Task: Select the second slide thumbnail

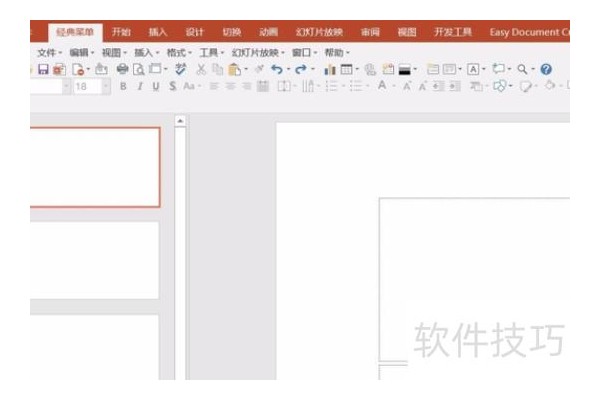Action: click(x=94, y=260)
